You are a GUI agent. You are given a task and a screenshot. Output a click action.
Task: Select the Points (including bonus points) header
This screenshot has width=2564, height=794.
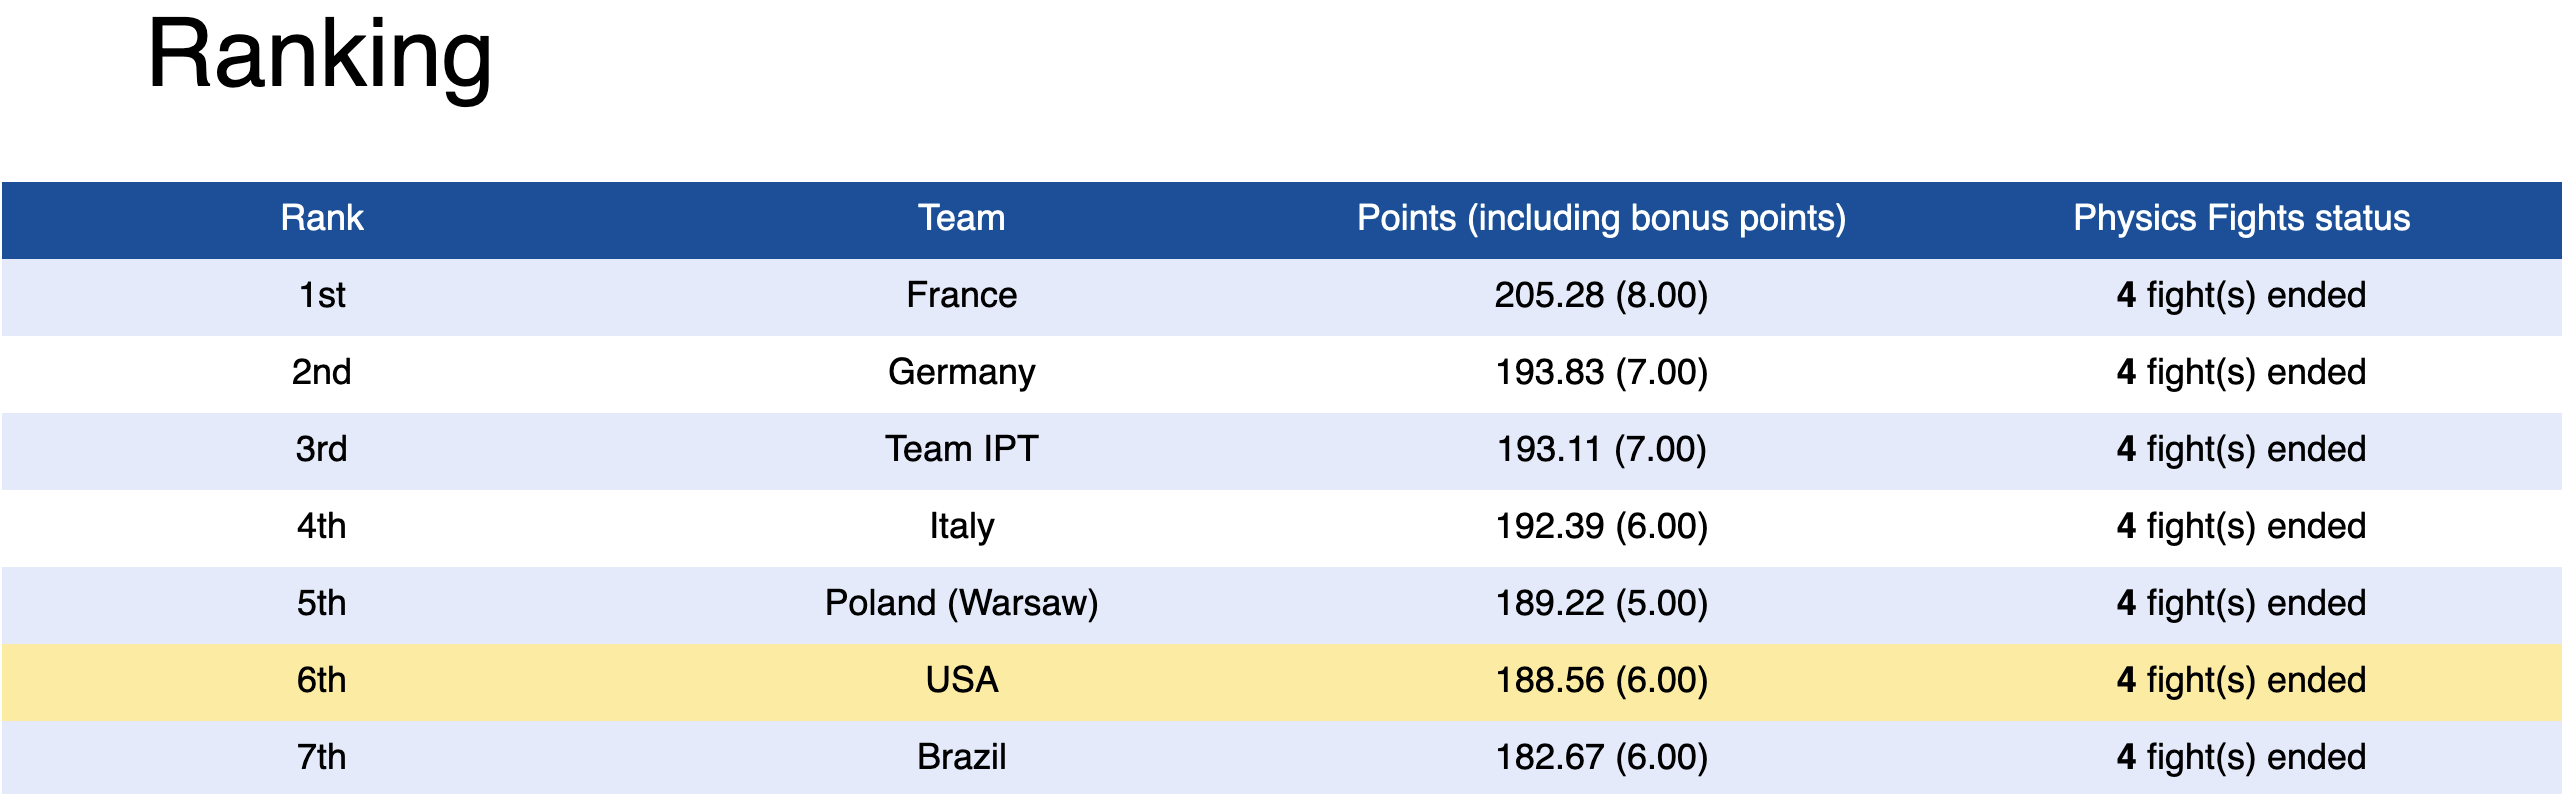click(1601, 218)
